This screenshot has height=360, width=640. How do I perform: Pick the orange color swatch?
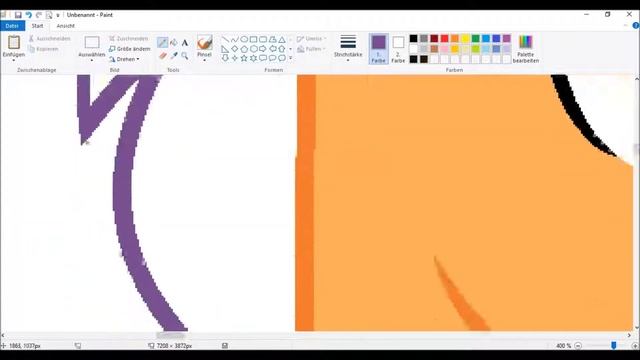pos(455,38)
